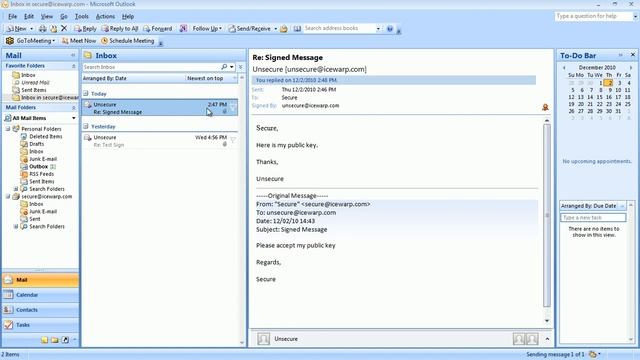The image size is (640, 360).
Task: Switch to Contacts view
Action: (x=40, y=310)
